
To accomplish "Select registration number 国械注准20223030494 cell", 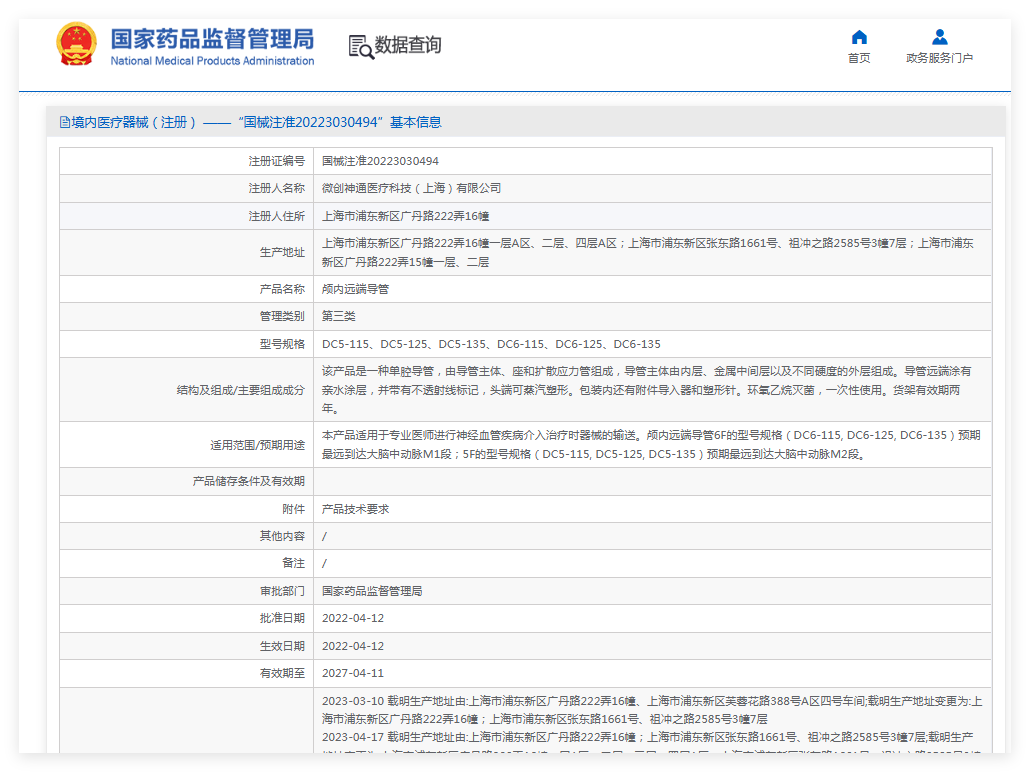I will 652,161.
